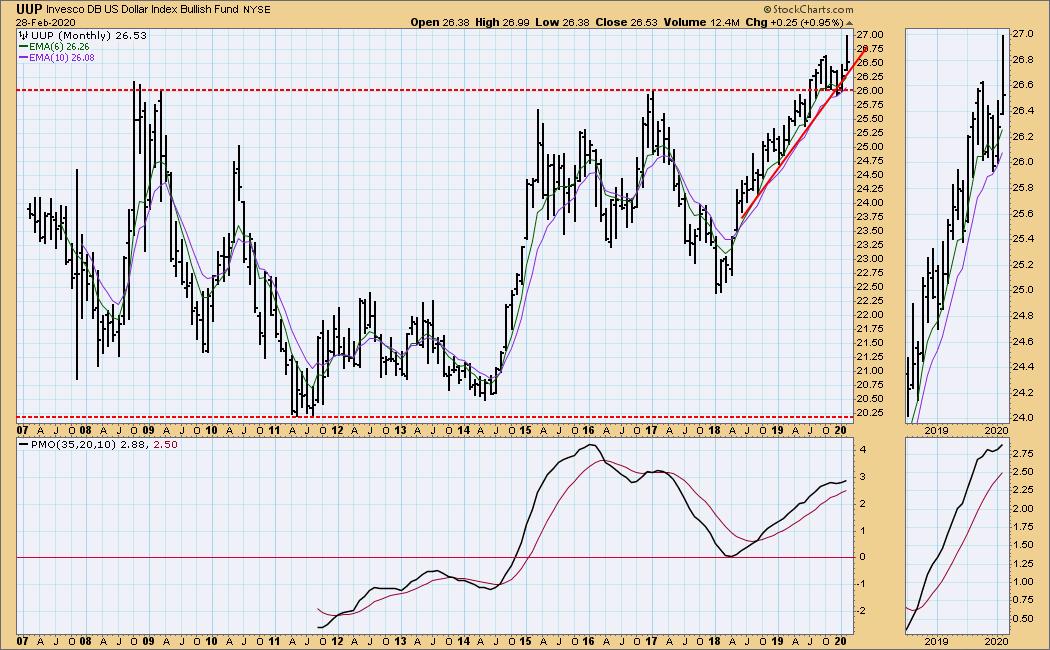Select the red 2.50 signal value in the PMO legend
1050x650 pixels.
tap(166, 444)
